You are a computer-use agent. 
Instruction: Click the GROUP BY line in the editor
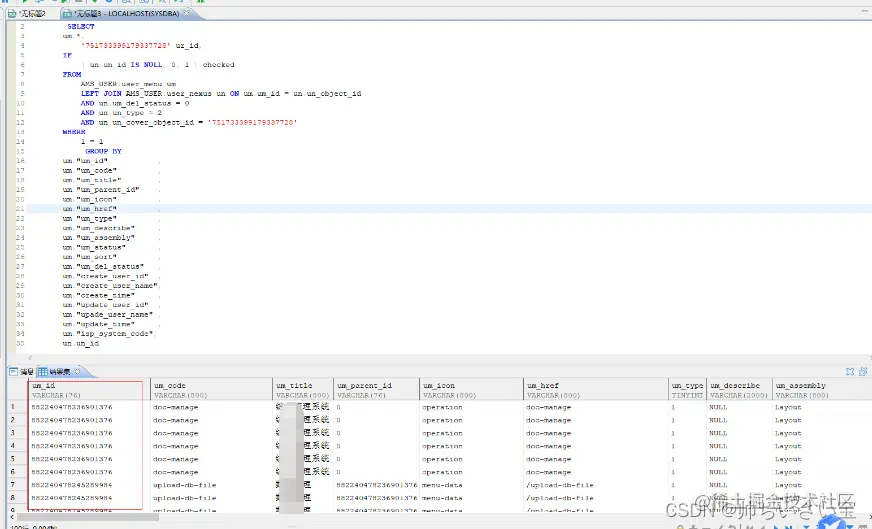[x=103, y=151]
